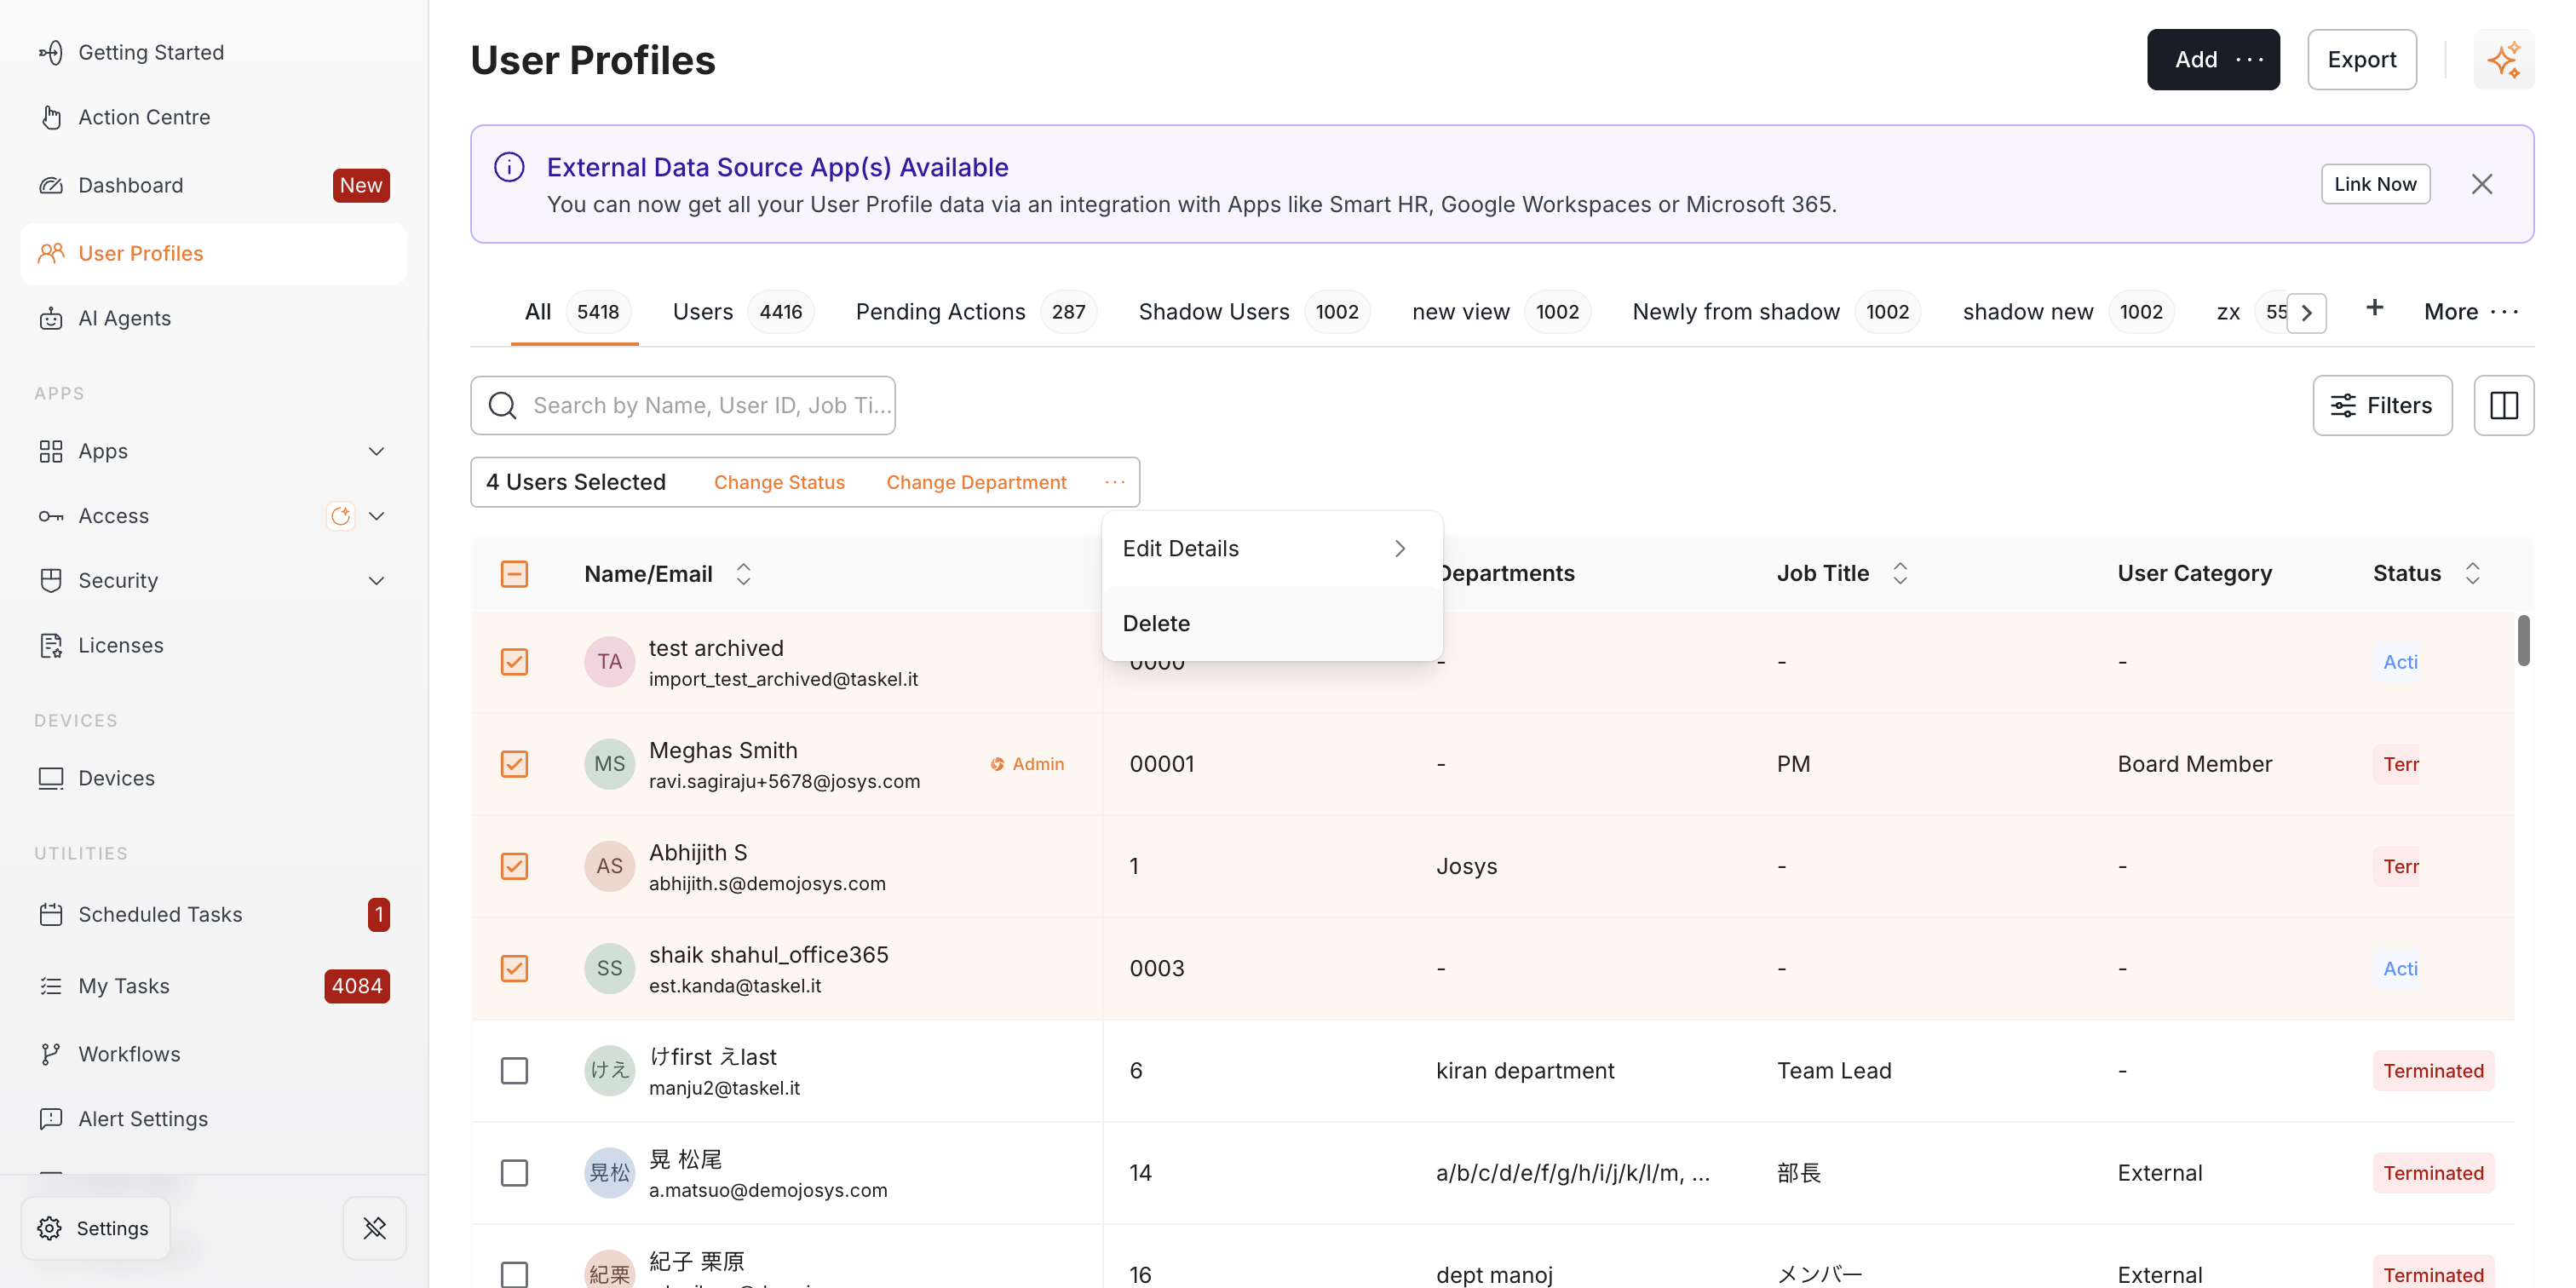Click the Alert Settings message icon
The image size is (2576, 1288).
pyautogui.click(x=50, y=1119)
